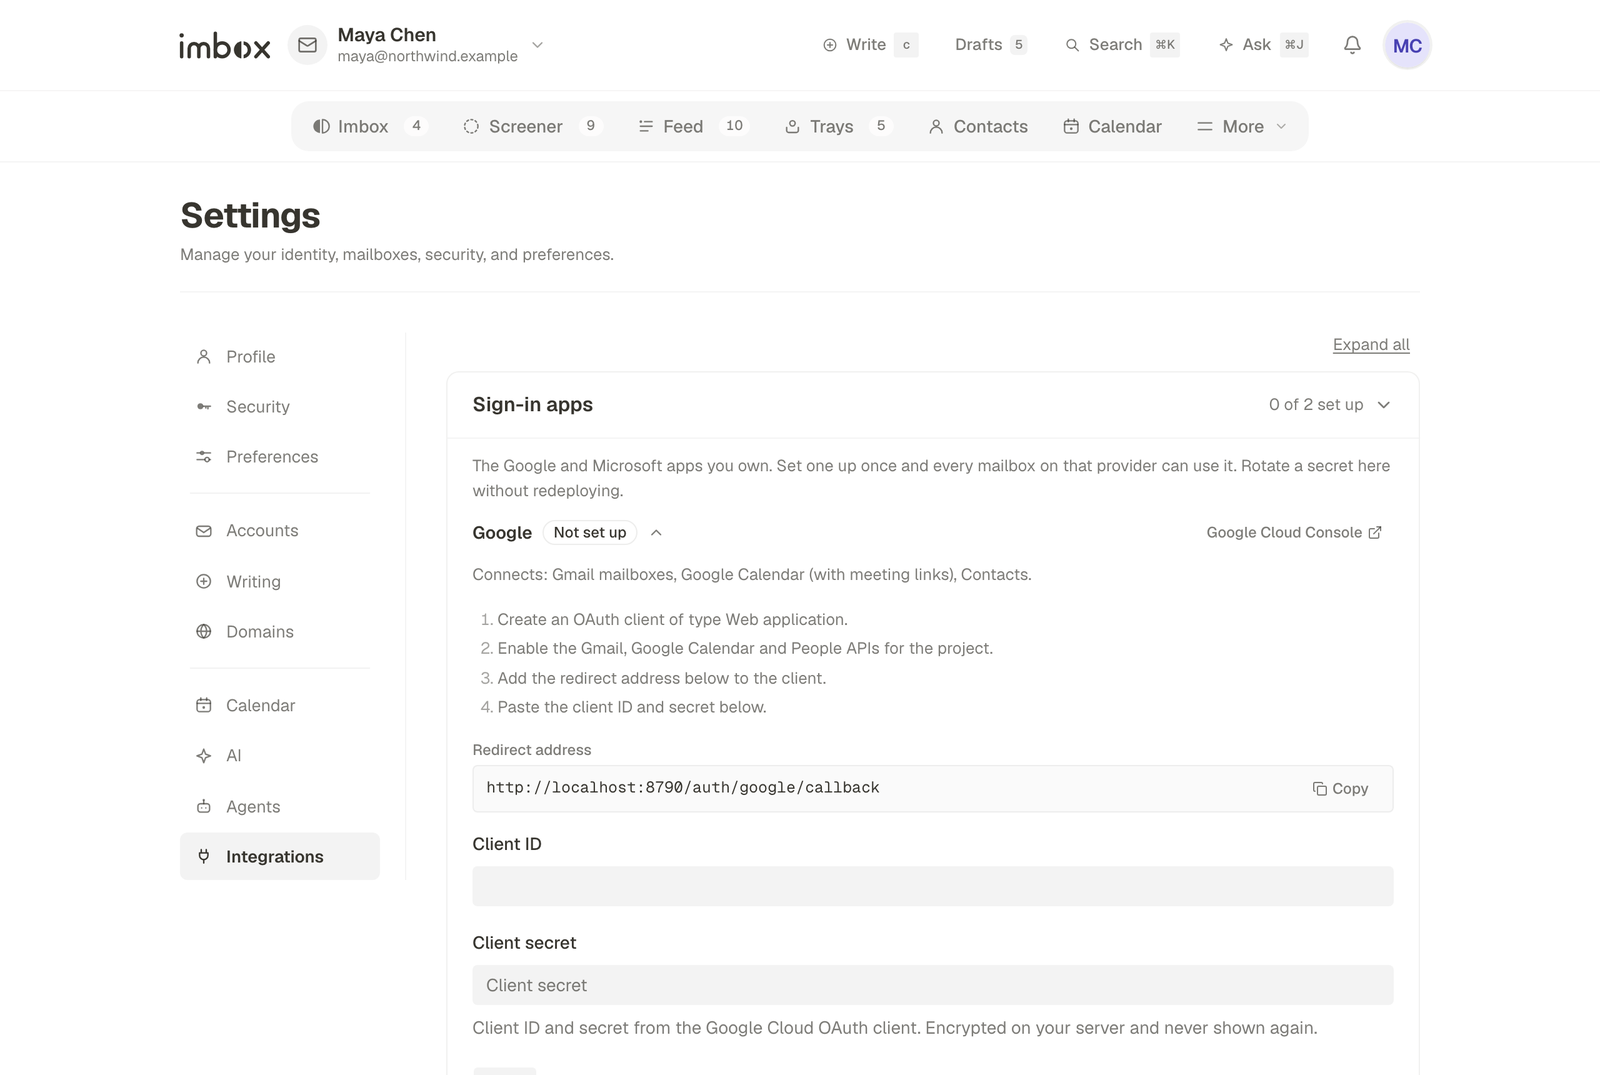
Task: Open Domains settings section
Action: point(280,632)
